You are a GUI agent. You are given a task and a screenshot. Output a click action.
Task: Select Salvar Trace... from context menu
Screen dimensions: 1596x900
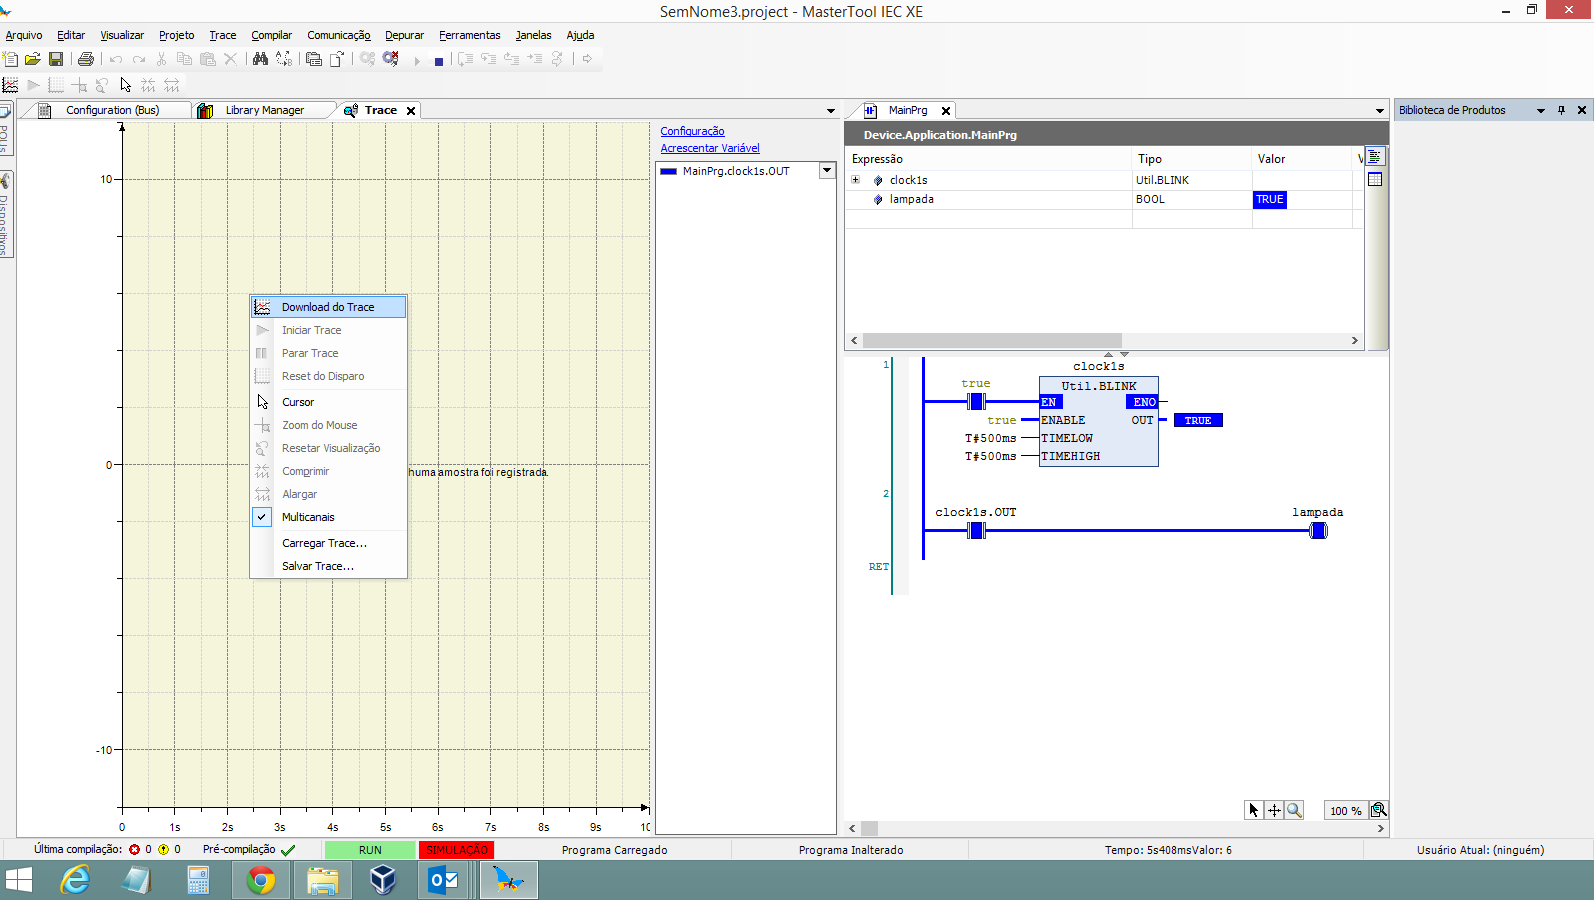click(x=317, y=566)
